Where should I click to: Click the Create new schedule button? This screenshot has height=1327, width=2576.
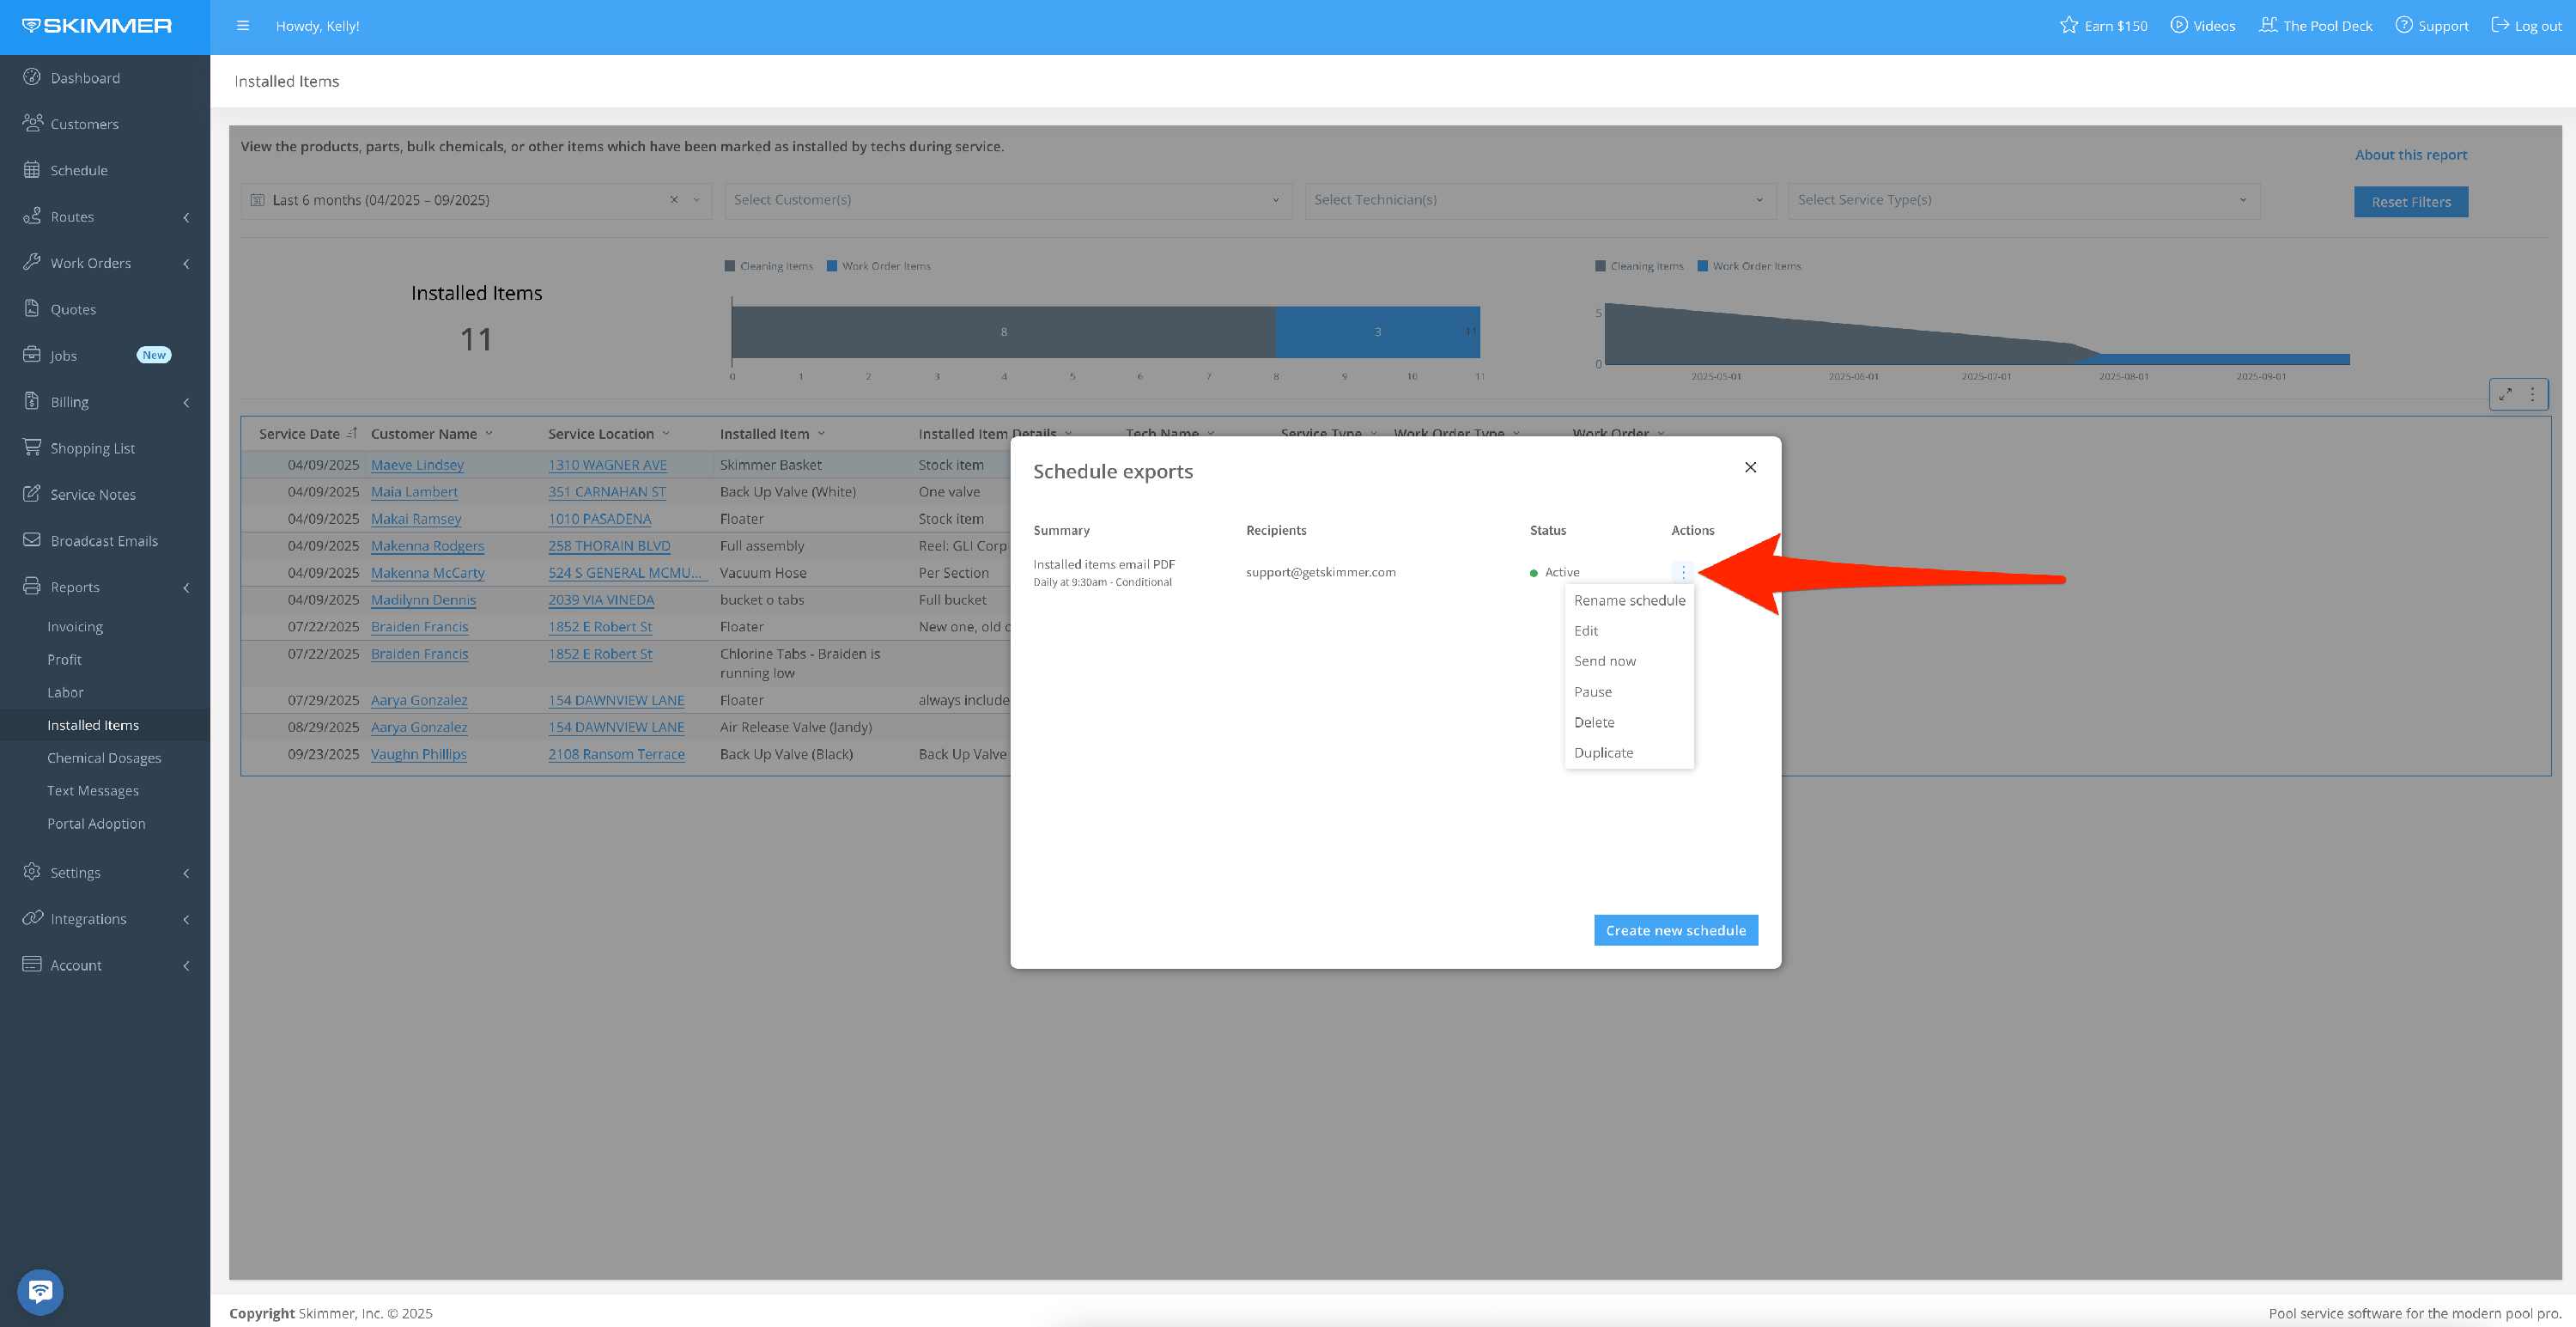click(1675, 930)
